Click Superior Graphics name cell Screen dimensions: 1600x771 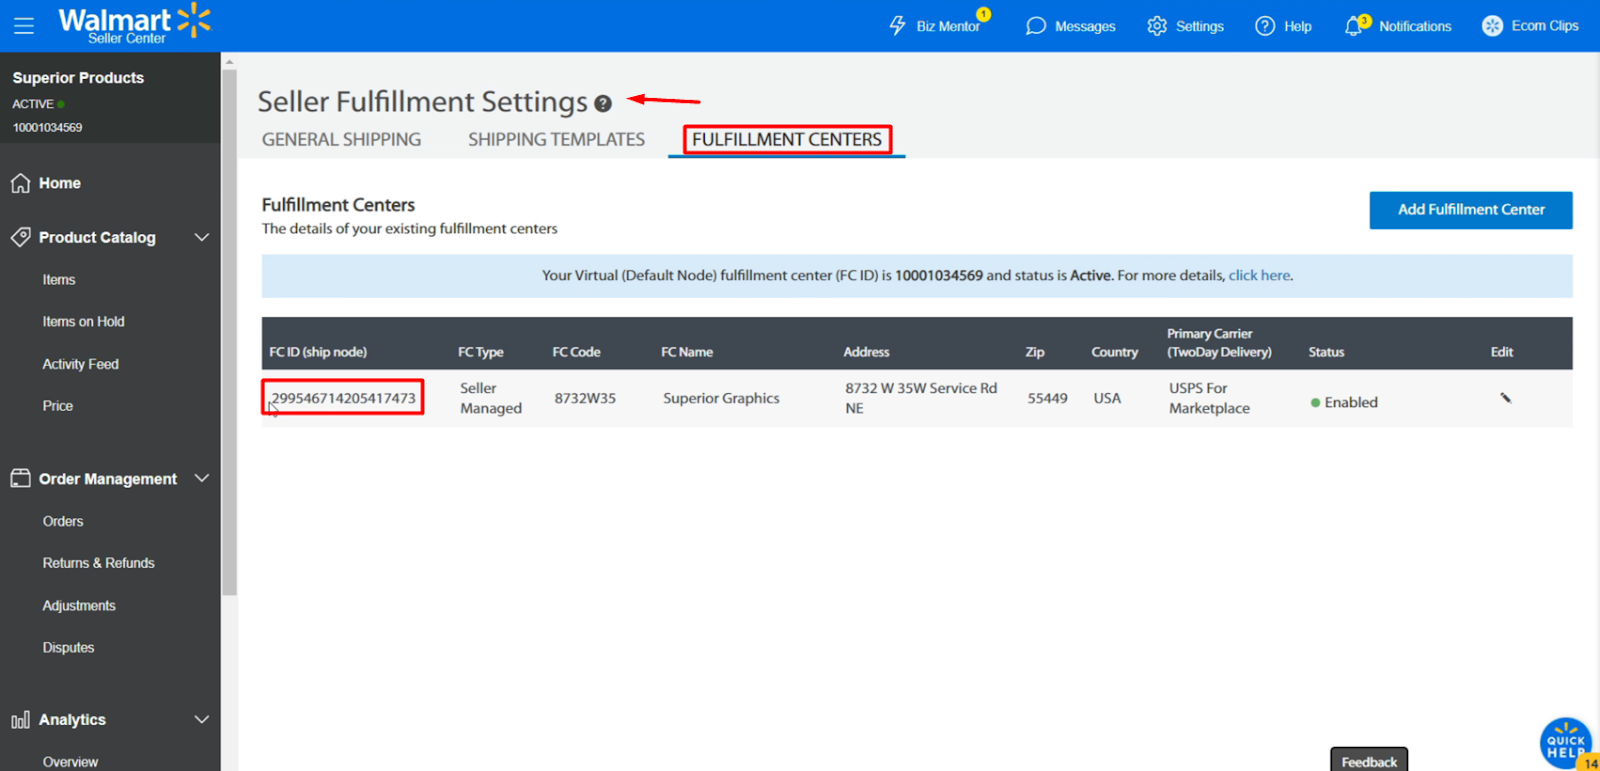(721, 398)
